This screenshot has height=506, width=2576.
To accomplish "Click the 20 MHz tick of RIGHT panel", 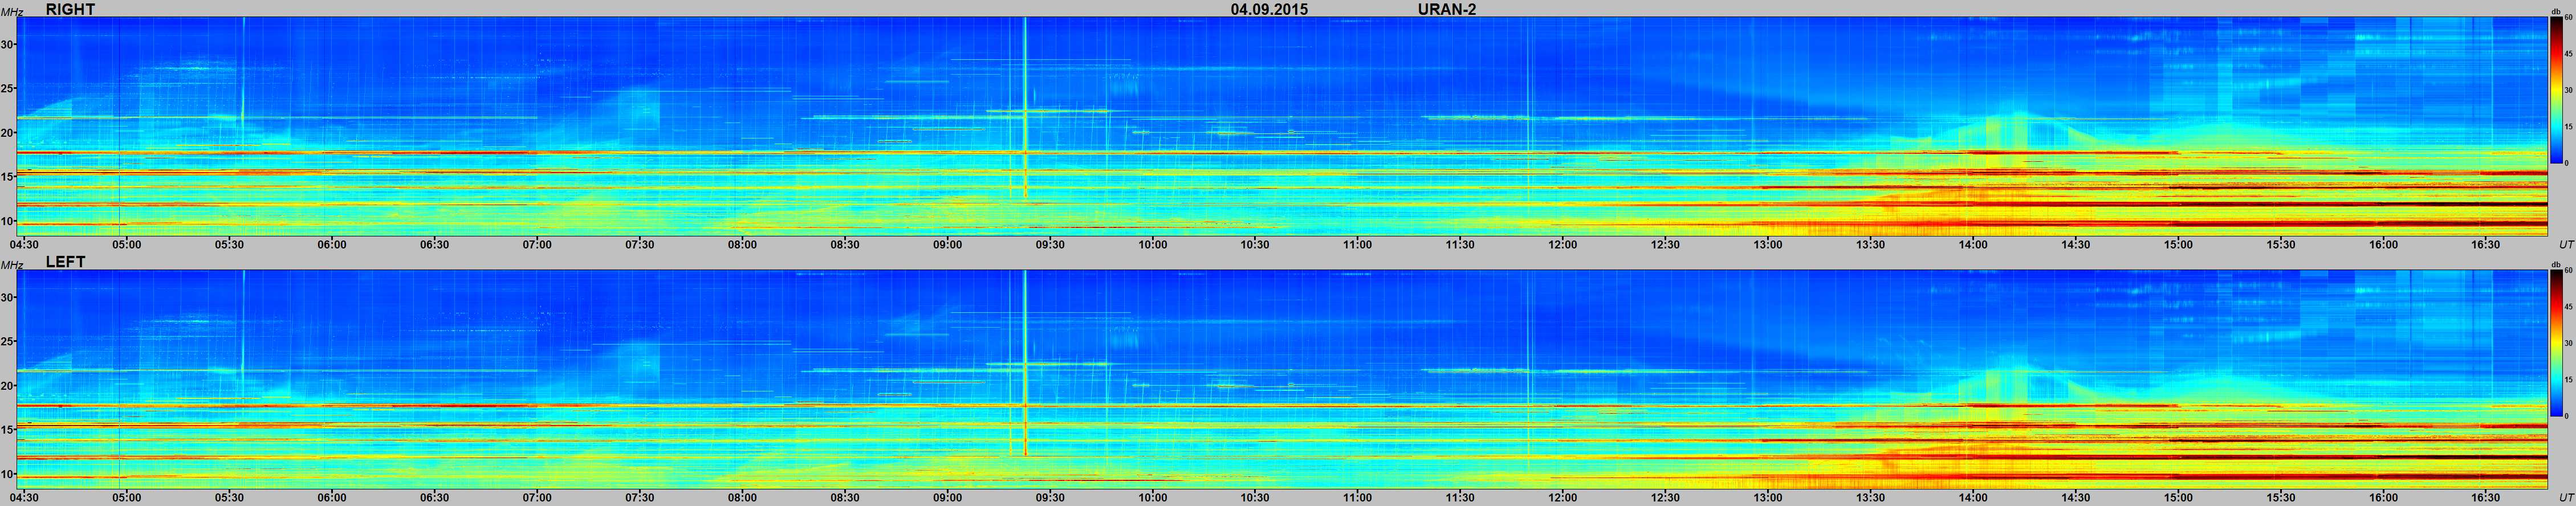I will [x=7, y=132].
